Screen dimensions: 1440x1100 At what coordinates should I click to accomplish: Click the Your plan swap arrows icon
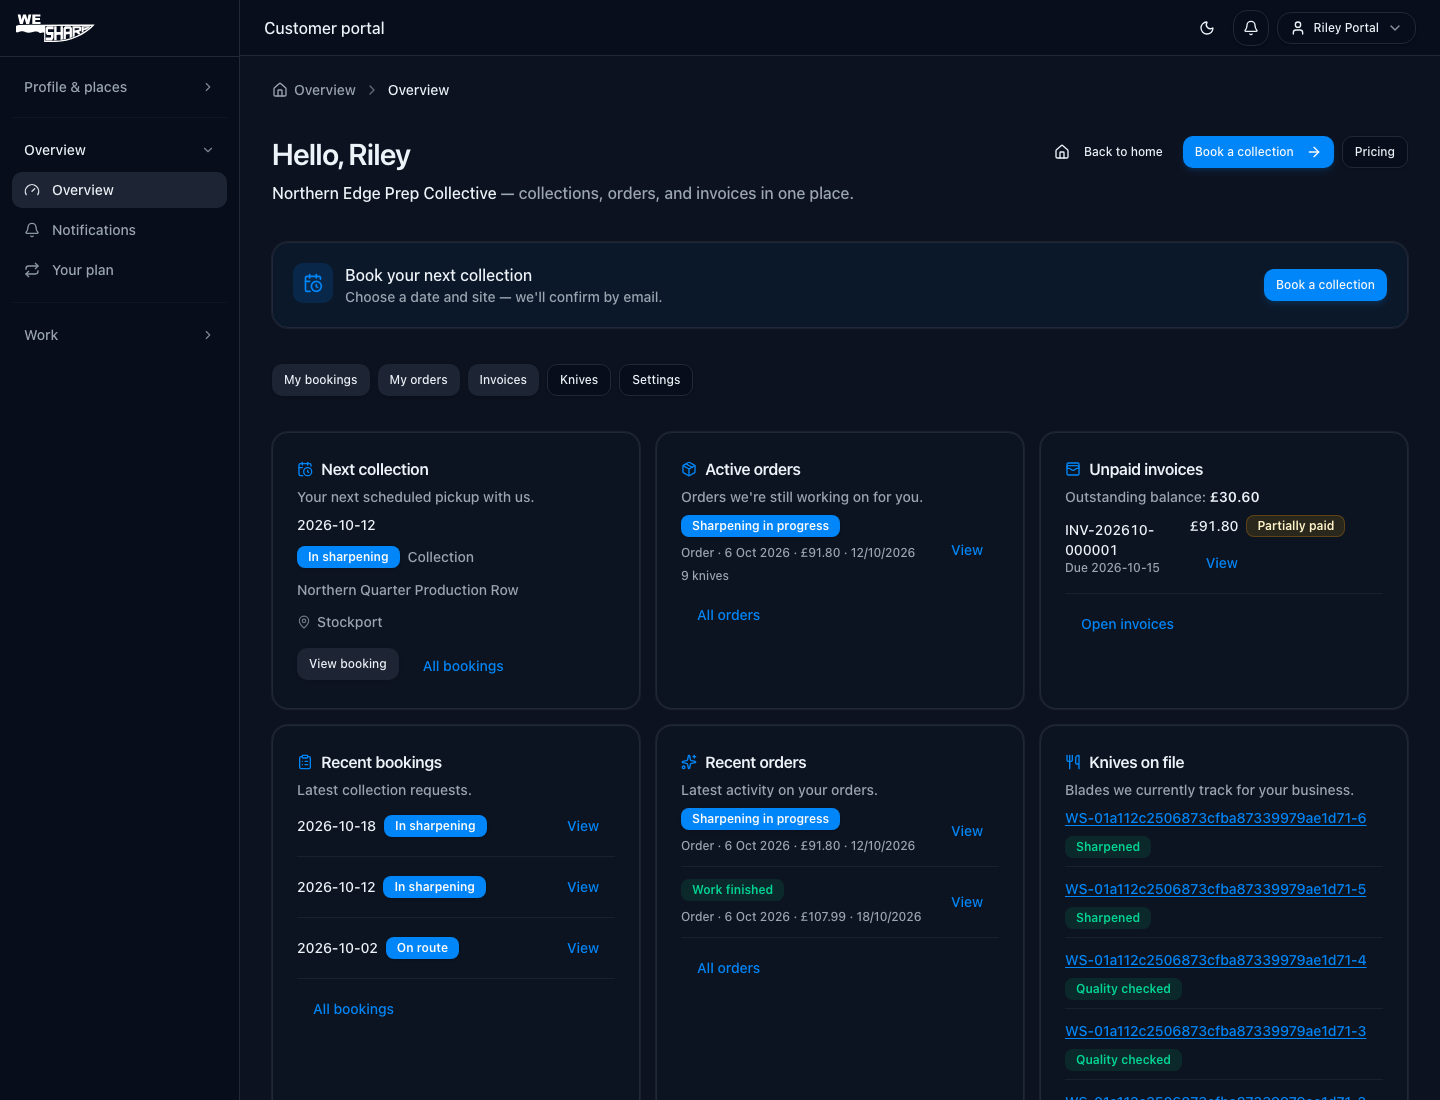point(32,270)
